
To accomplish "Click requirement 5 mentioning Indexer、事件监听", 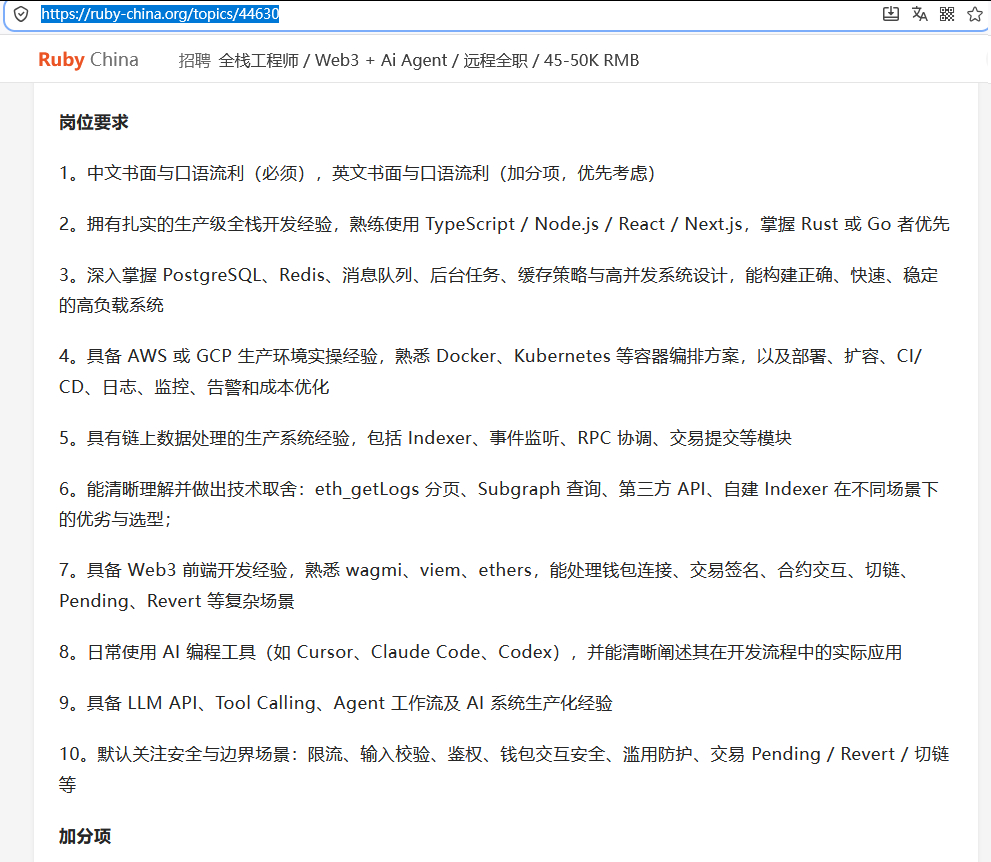I will 425,438.
